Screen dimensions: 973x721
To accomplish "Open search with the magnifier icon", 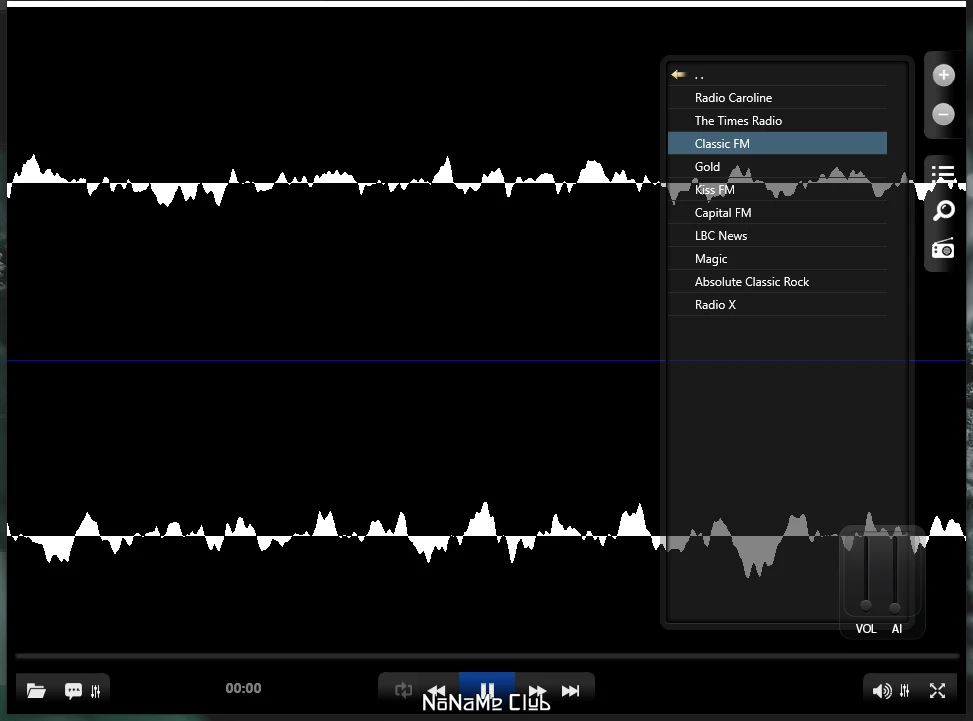I will 943,211.
